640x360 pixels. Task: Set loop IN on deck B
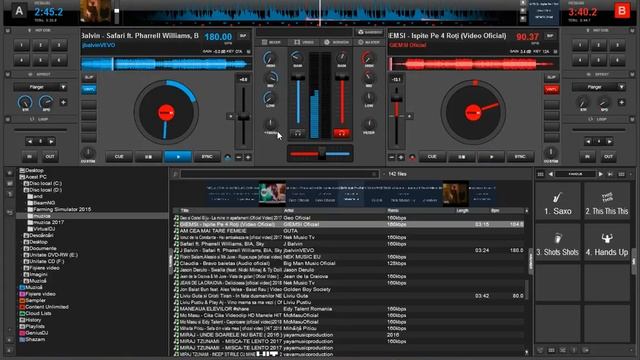(587, 156)
